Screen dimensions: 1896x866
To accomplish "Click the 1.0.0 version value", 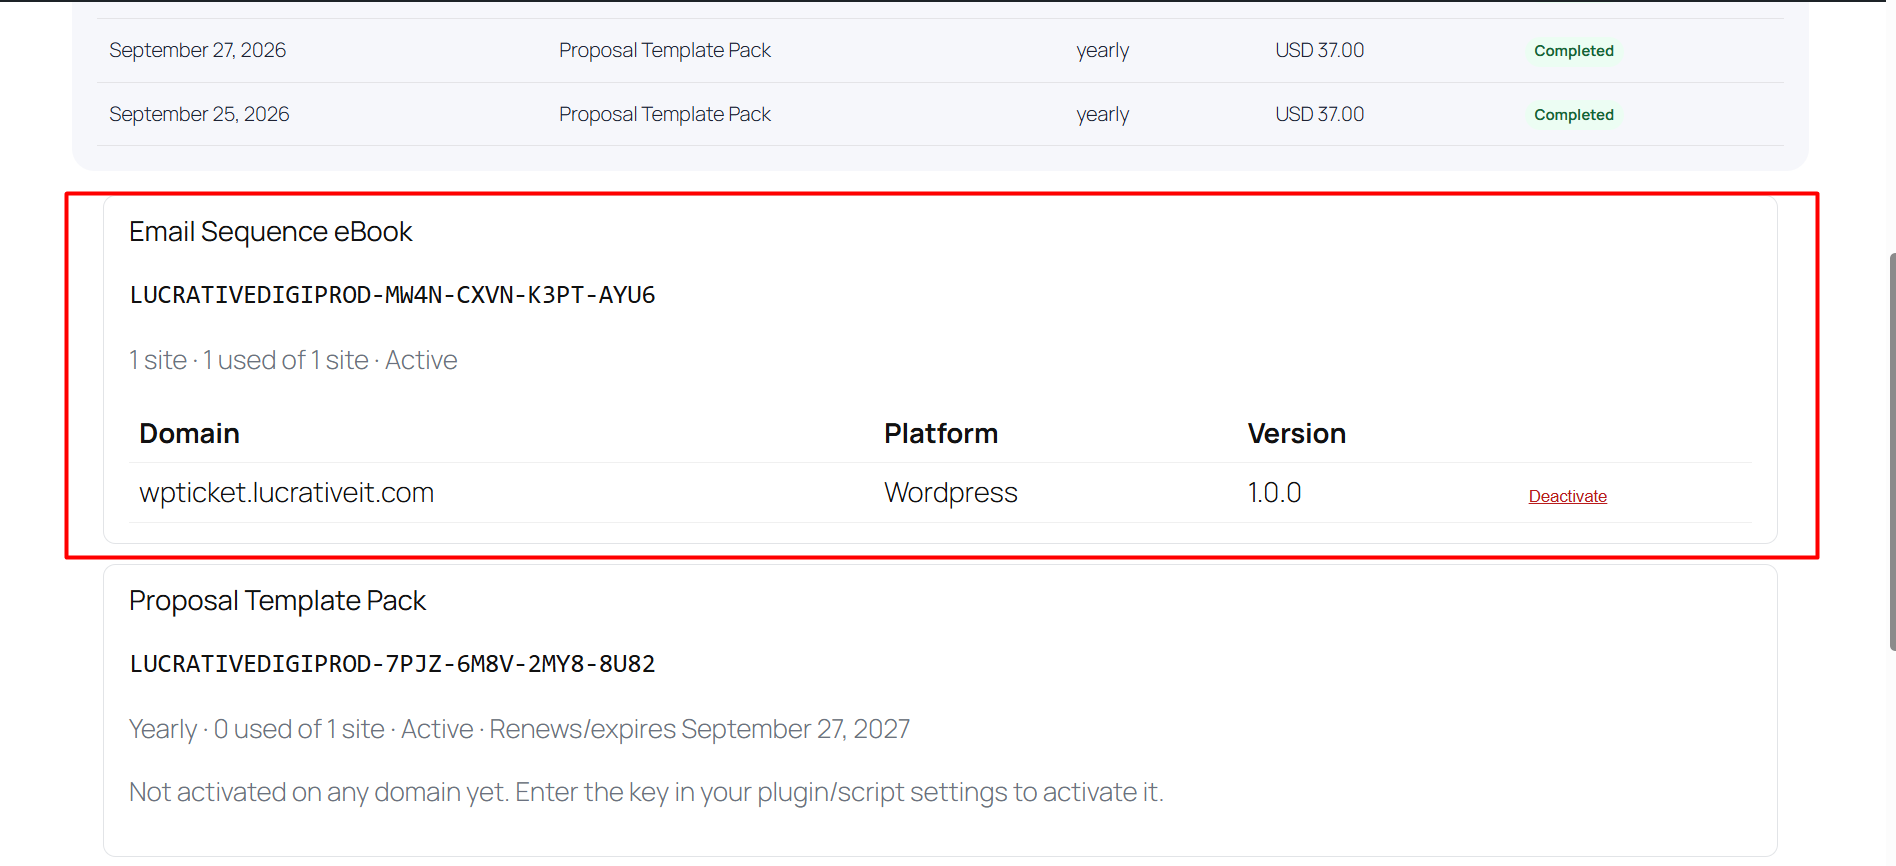I will [x=1274, y=493].
